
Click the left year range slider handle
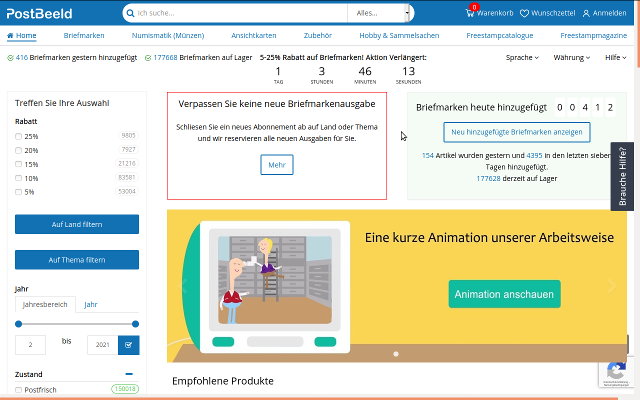[x=19, y=324]
